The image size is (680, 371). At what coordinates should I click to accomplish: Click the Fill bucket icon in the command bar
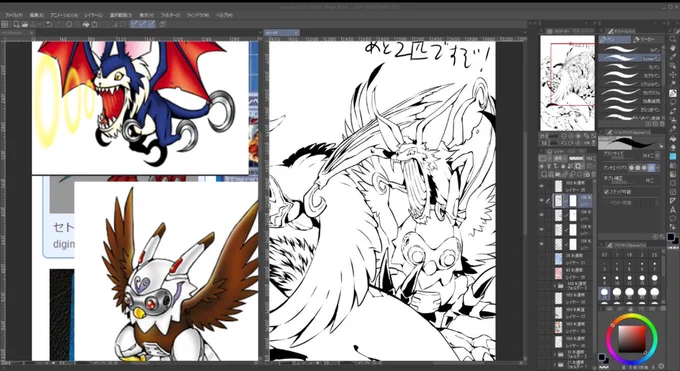[86, 24]
